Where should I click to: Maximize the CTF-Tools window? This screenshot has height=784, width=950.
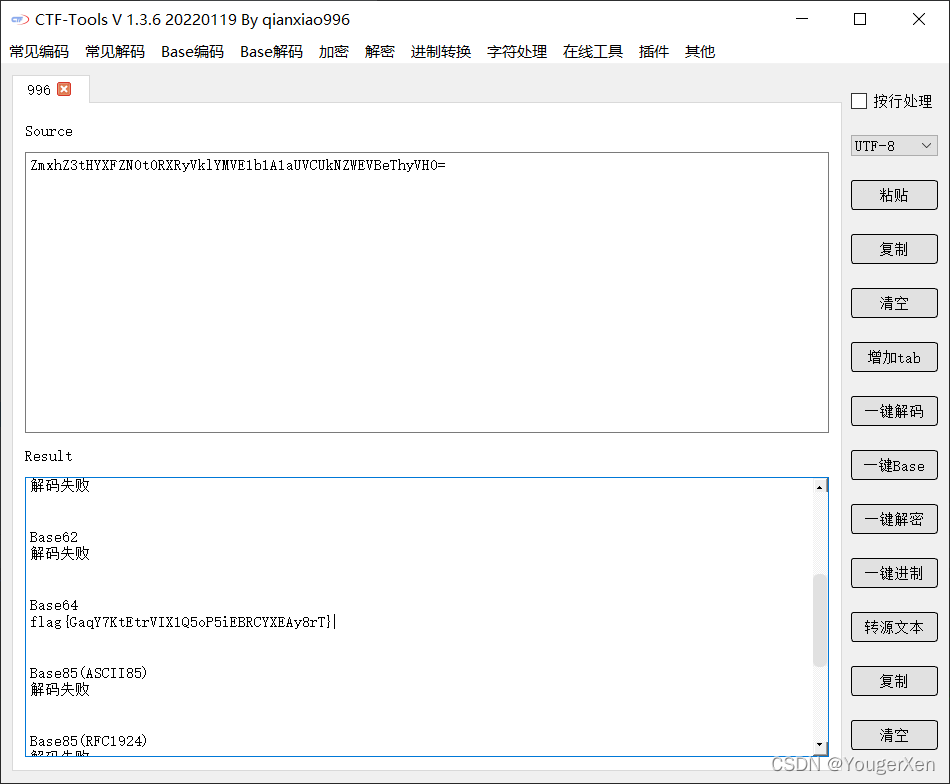[x=860, y=19]
